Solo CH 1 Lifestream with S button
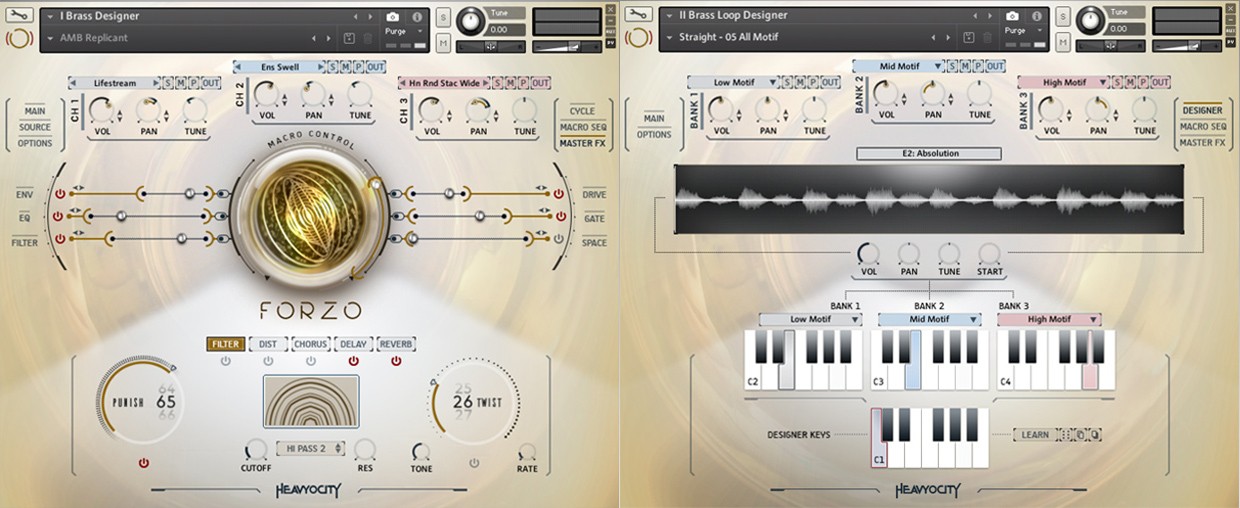Image resolution: width=1240 pixels, height=508 pixels. [168, 83]
